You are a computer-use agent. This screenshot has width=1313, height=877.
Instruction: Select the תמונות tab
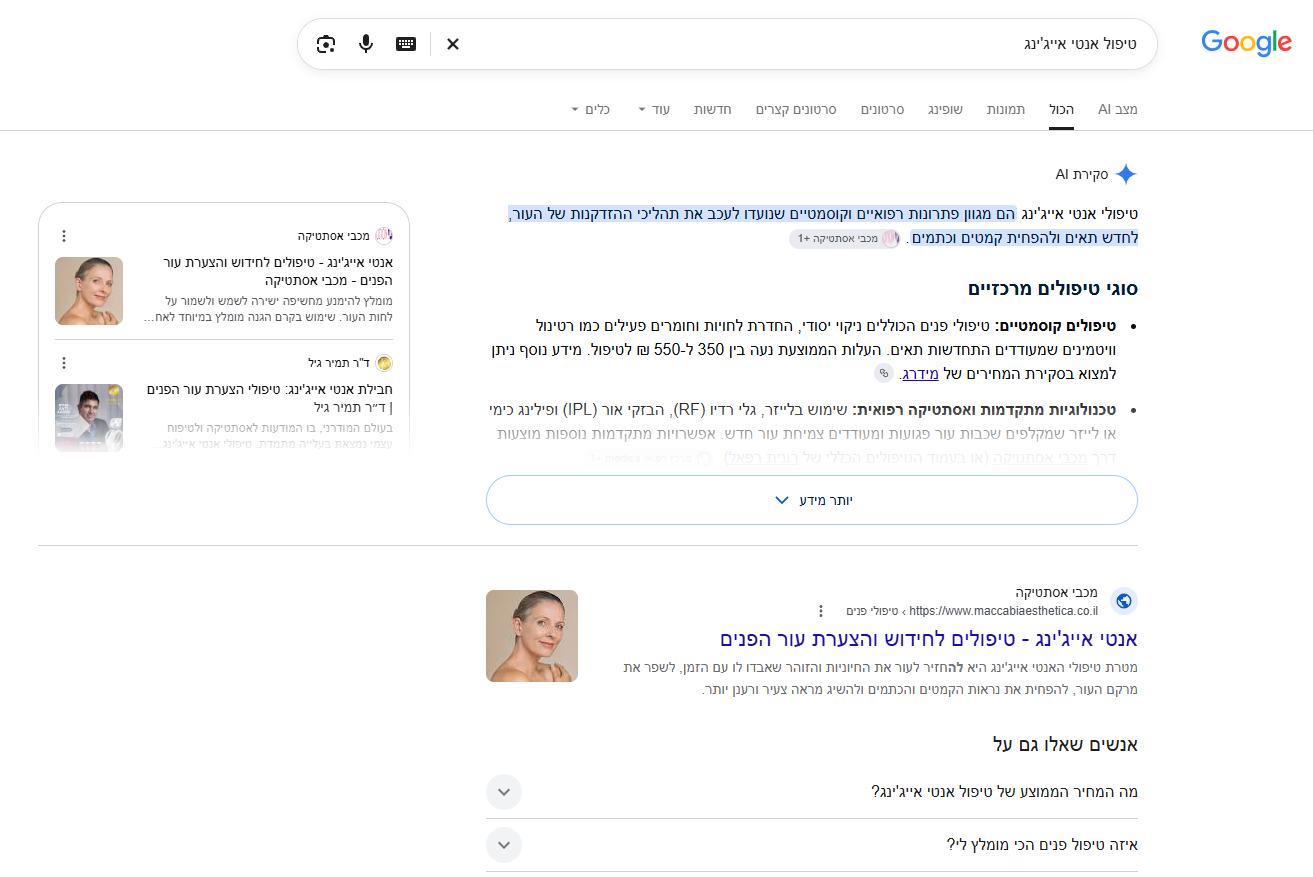point(1006,109)
